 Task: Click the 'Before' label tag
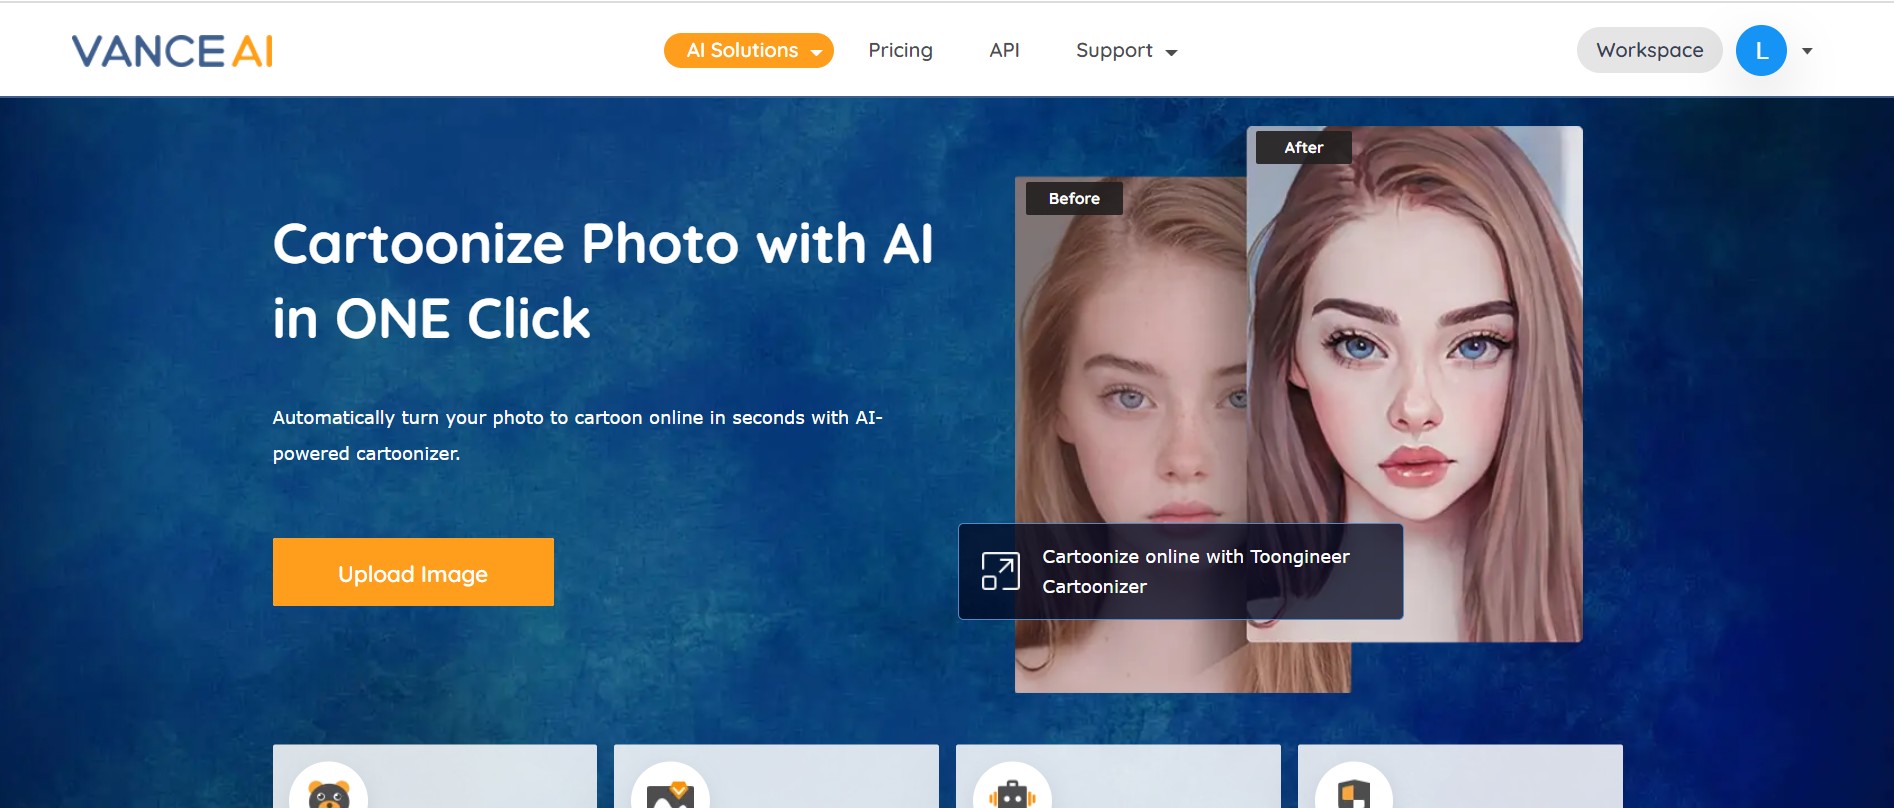[x=1074, y=199]
